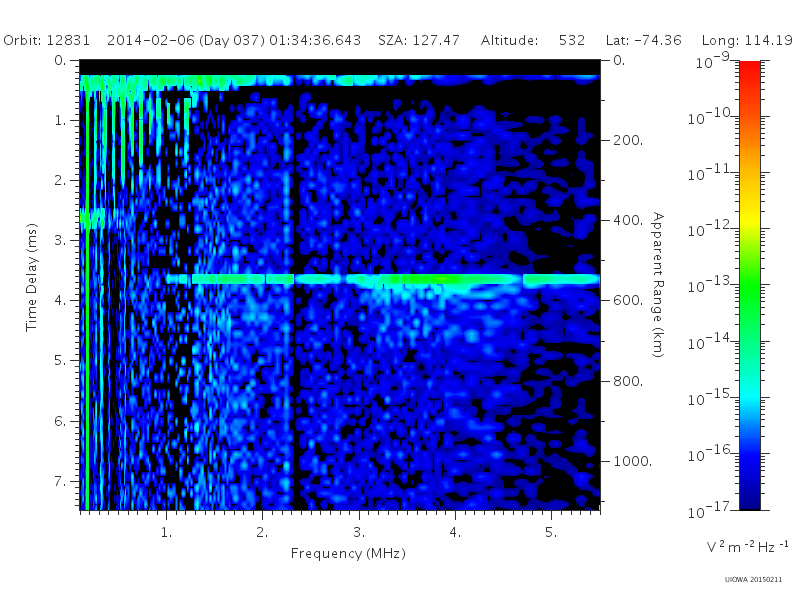Image resolution: width=800 pixels, height=600 pixels.
Task: Click the red top of the colorbar
Action: pyautogui.click(x=750, y=69)
